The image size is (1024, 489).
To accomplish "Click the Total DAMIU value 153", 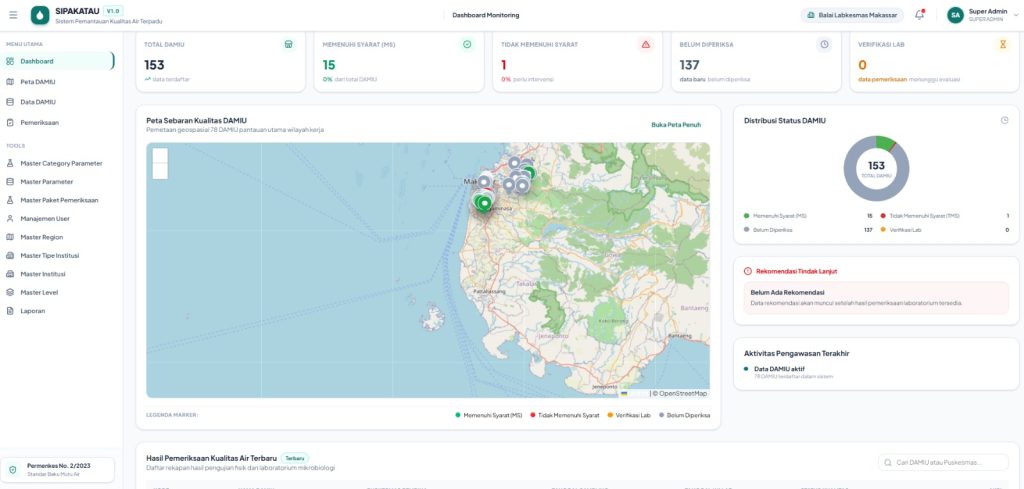I will coord(154,65).
